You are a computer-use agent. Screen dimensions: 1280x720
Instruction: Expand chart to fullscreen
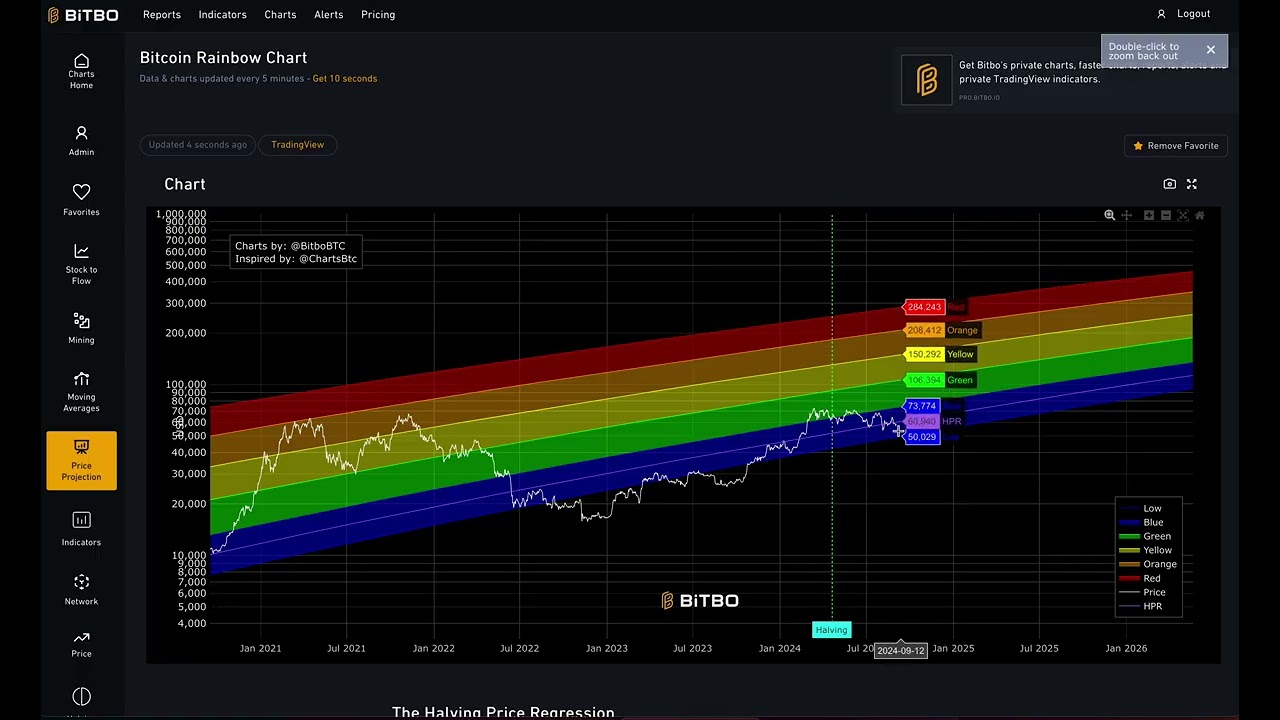click(x=1192, y=184)
